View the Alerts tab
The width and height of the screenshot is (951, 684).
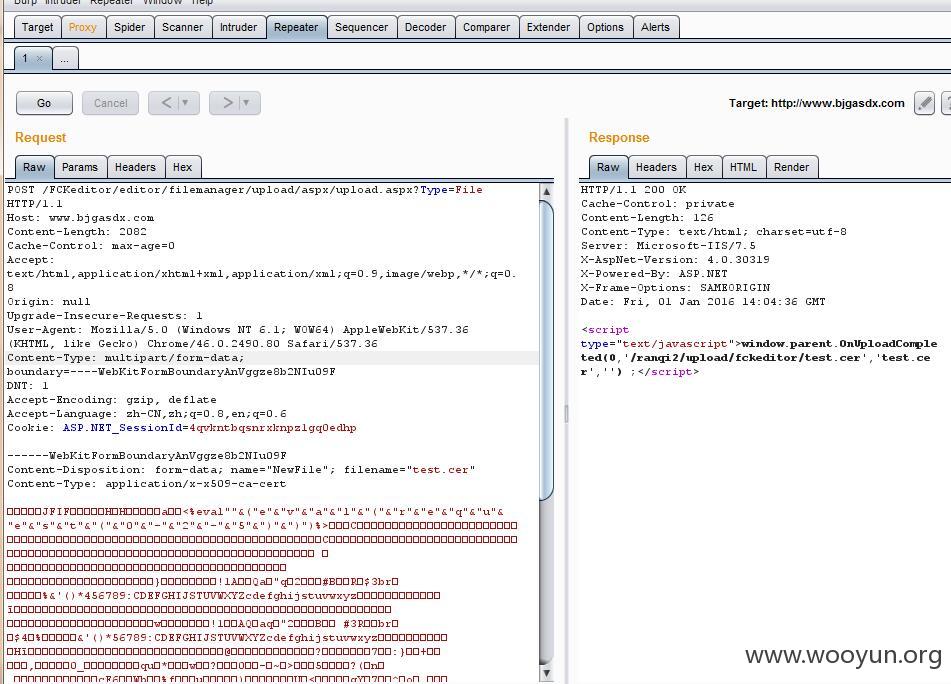click(x=656, y=27)
